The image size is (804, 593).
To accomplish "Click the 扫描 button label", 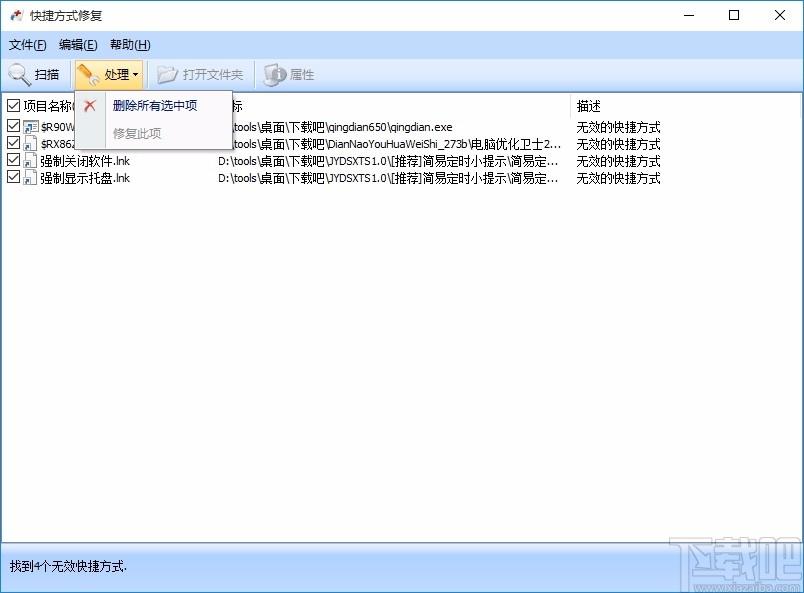I will [x=47, y=75].
